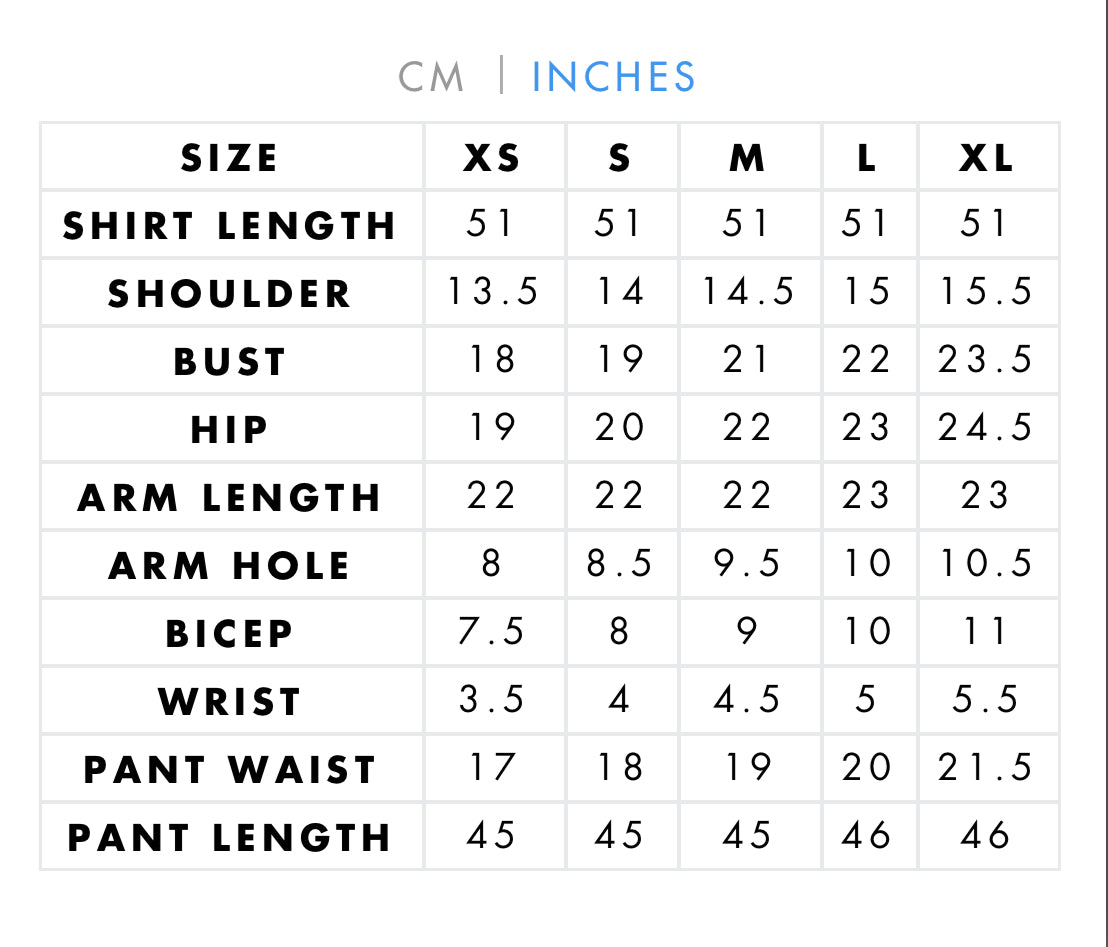Click the BUST row label
The image size is (1108, 947).
coord(230,362)
